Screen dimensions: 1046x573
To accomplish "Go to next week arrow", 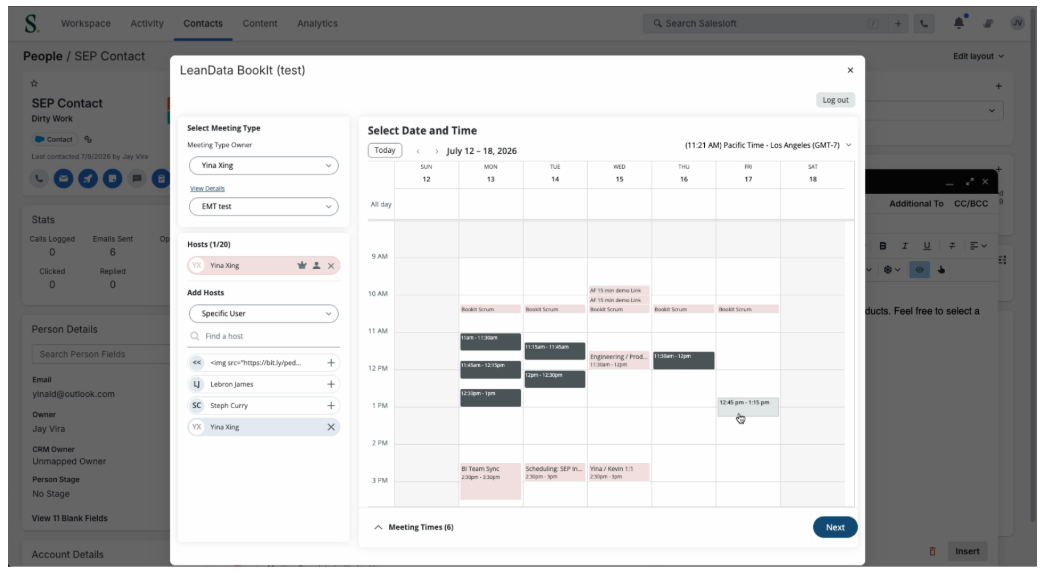I will 436,151.
